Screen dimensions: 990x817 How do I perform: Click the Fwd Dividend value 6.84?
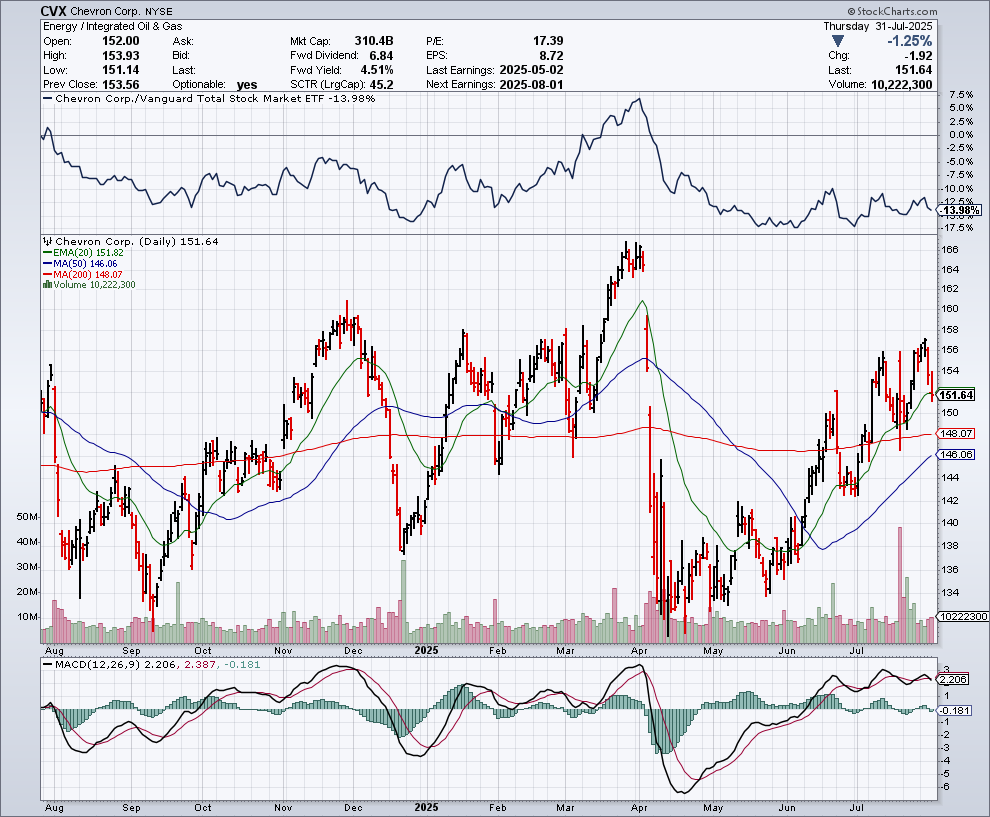381,56
